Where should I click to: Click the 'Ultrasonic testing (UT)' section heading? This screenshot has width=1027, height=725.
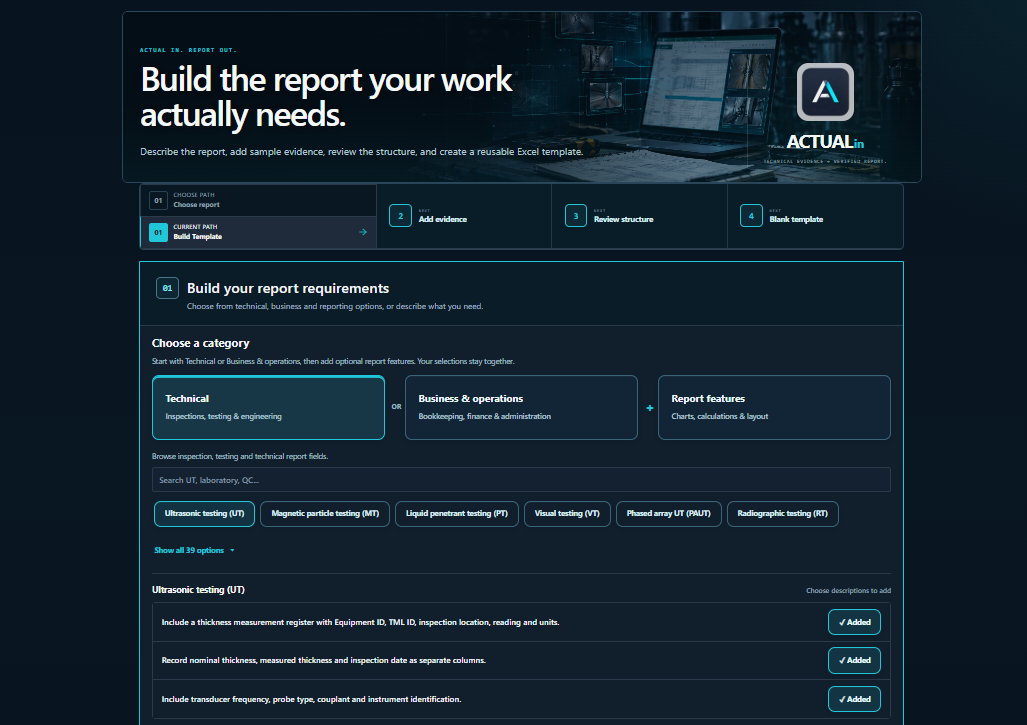tap(198, 590)
